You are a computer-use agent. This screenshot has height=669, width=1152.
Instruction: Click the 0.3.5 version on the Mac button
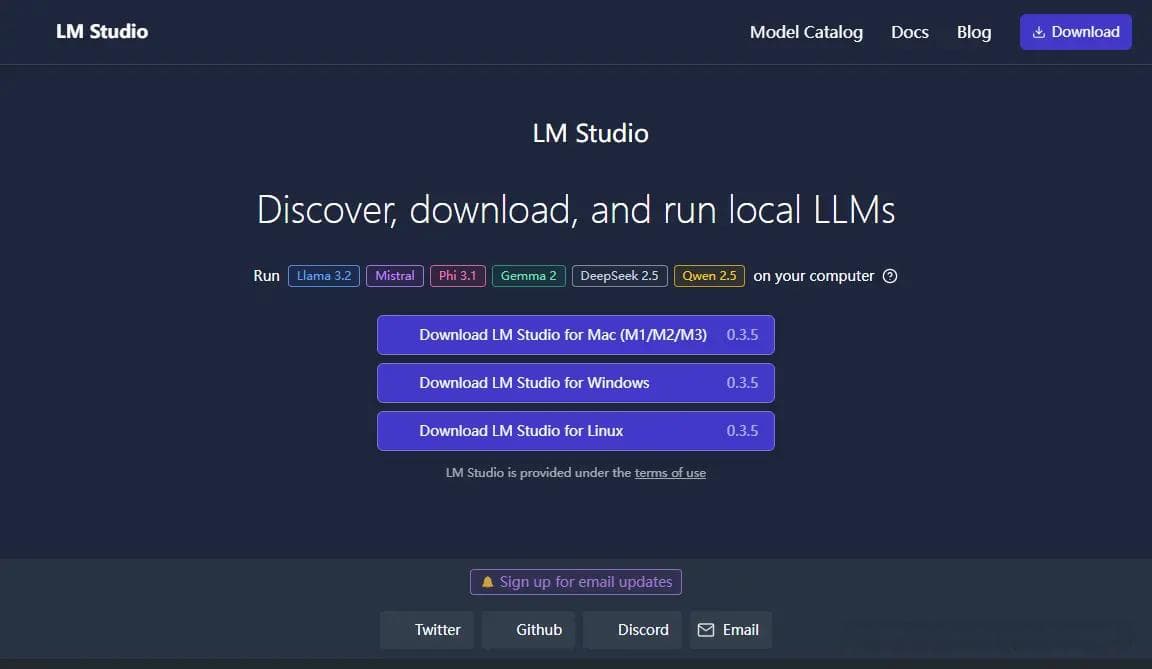(x=742, y=335)
